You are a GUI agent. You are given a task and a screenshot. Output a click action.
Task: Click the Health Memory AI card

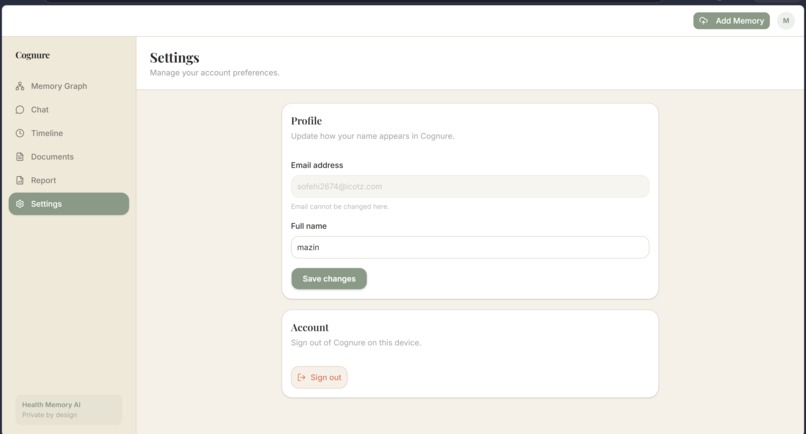(x=69, y=410)
